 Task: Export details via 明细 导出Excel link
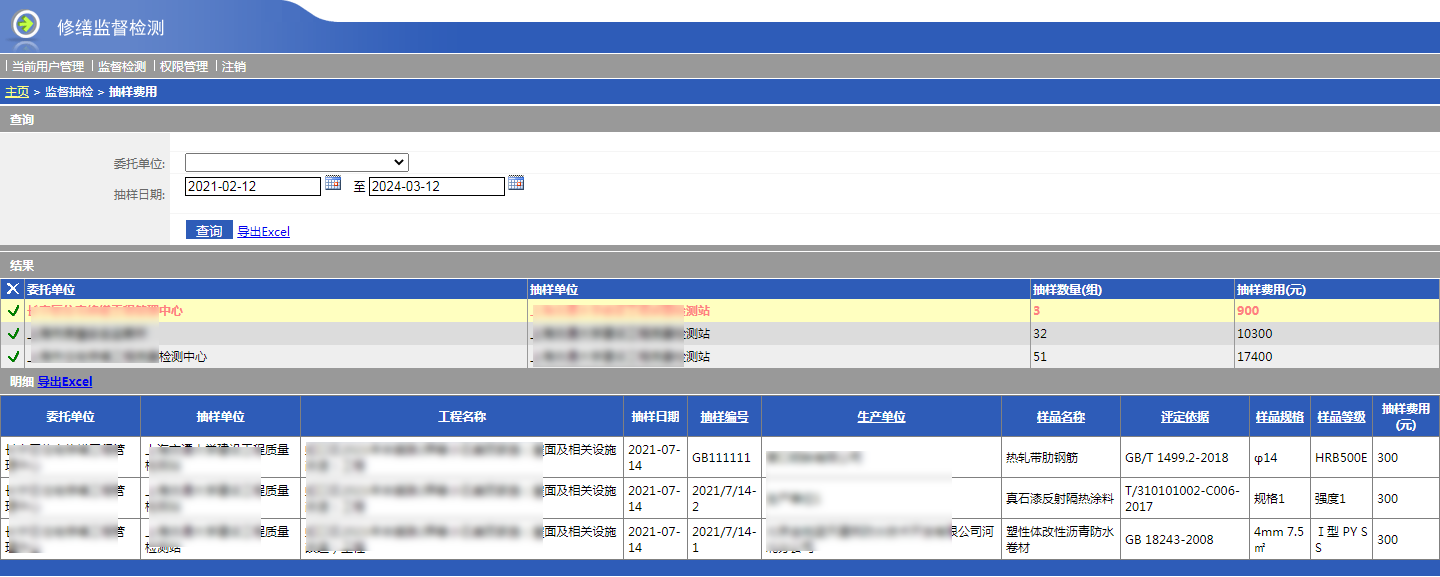(65, 382)
